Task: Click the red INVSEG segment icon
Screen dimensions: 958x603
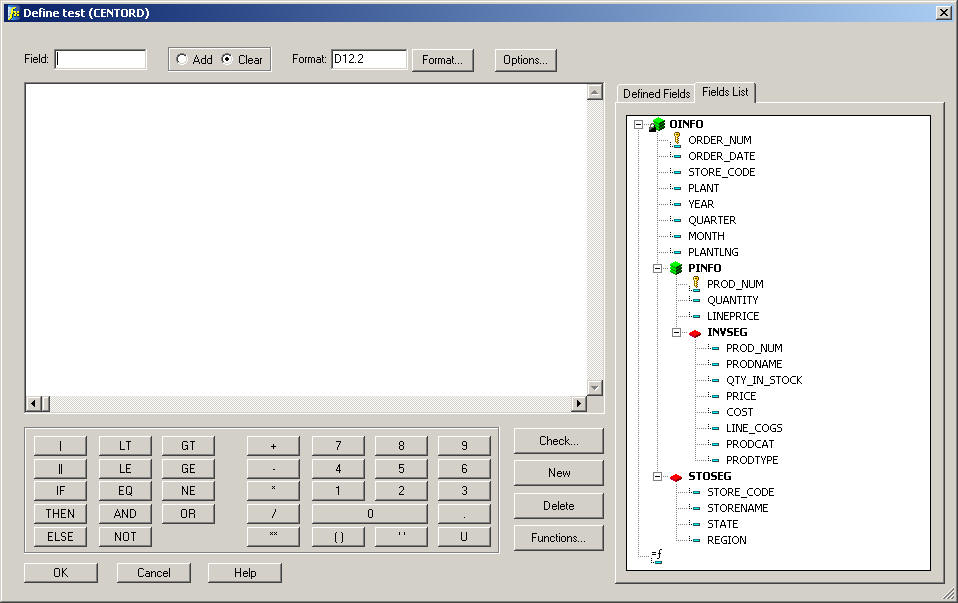Action: click(x=695, y=333)
